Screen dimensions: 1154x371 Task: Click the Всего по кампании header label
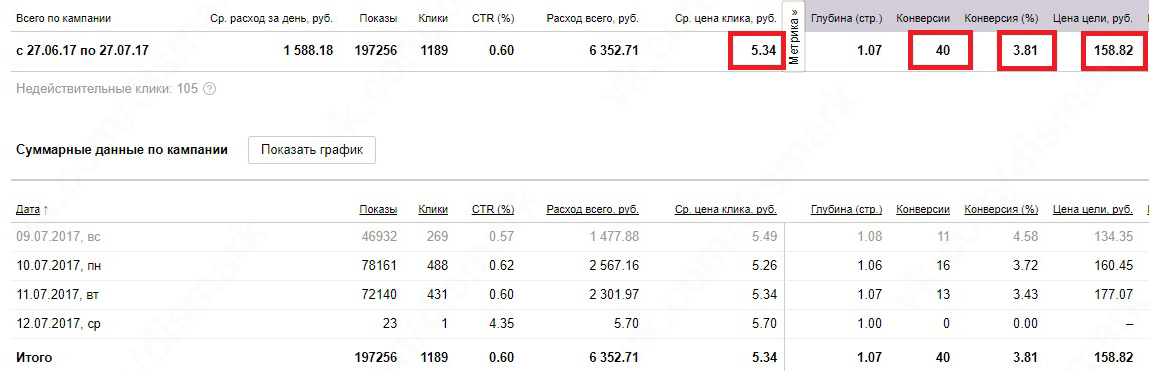point(63,18)
